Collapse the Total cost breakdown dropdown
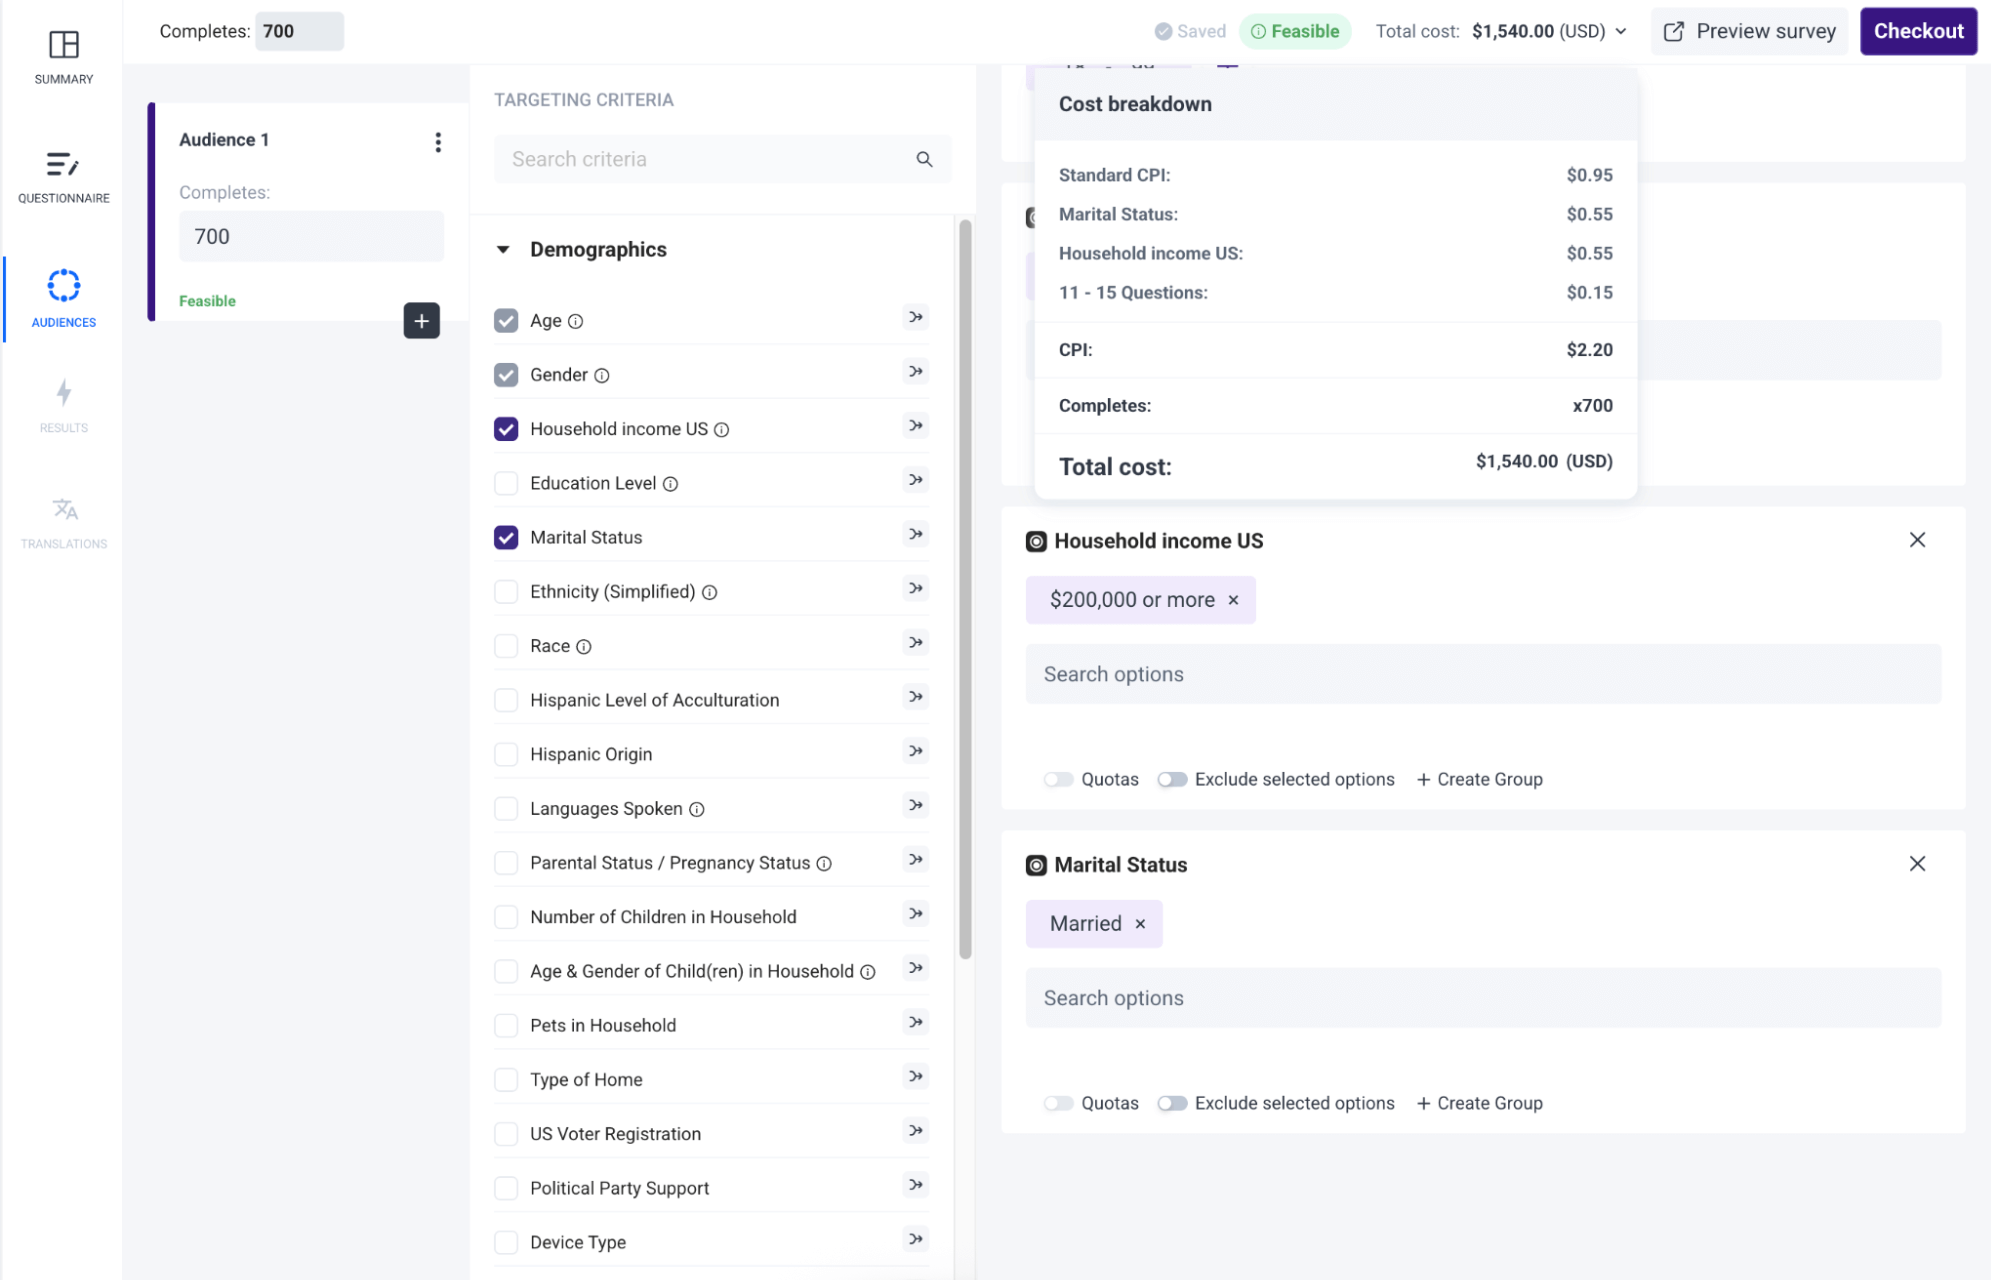This screenshot has height=1280, width=1991. [1621, 31]
